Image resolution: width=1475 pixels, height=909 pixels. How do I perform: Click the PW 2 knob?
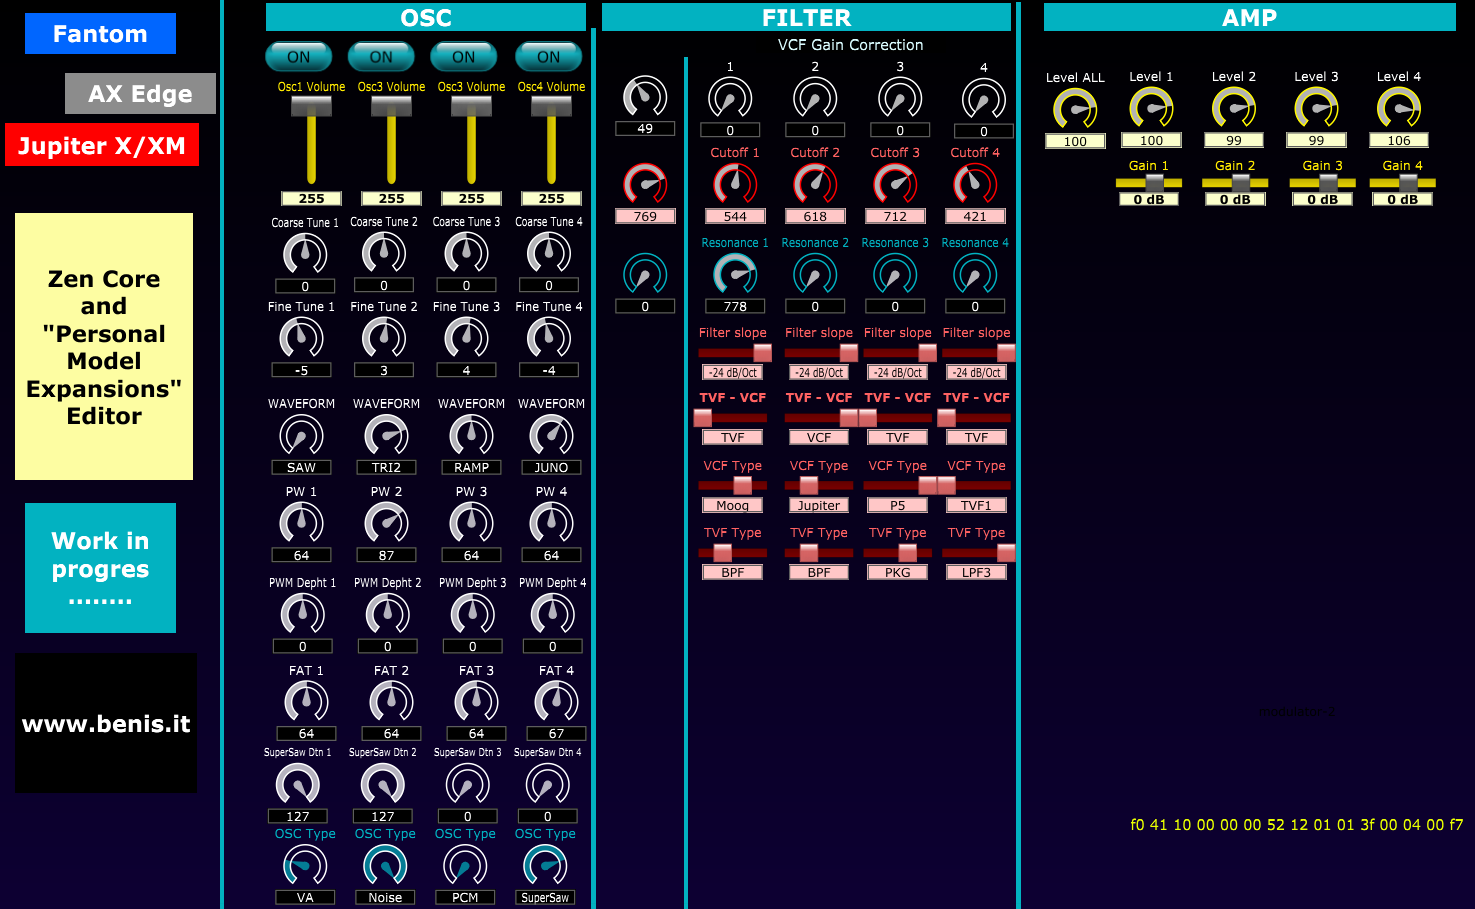point(386,523)
